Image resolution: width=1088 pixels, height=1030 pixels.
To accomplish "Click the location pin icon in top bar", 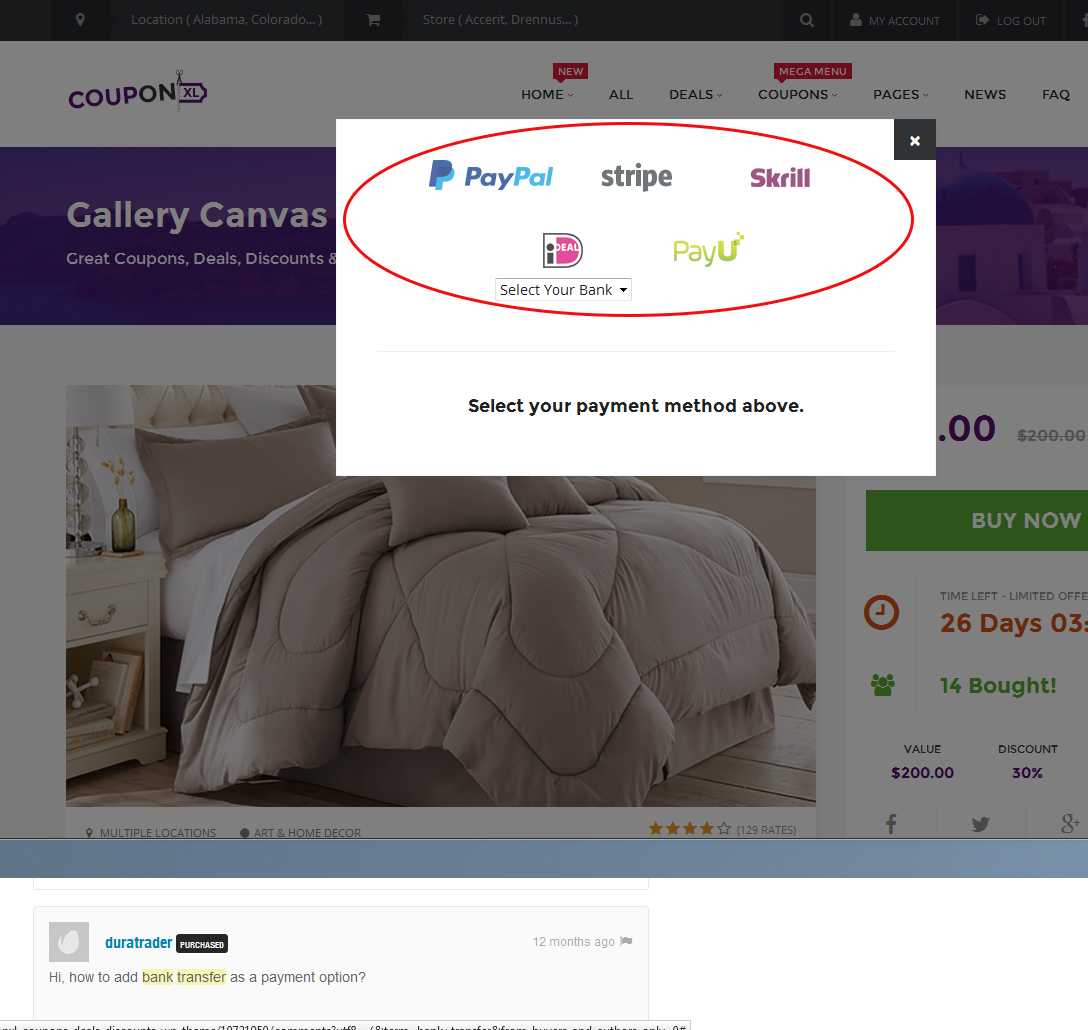I will pos(80,20).
